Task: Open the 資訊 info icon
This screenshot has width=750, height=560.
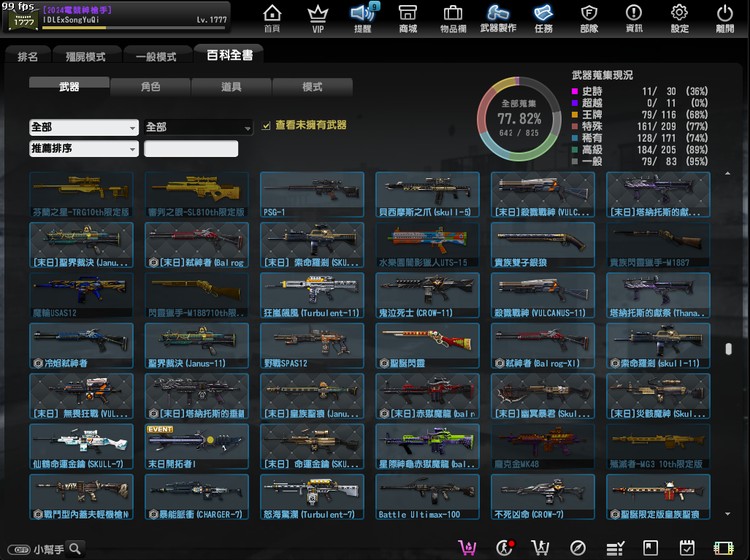Action: pyautogui.click(x=634, y=18)
